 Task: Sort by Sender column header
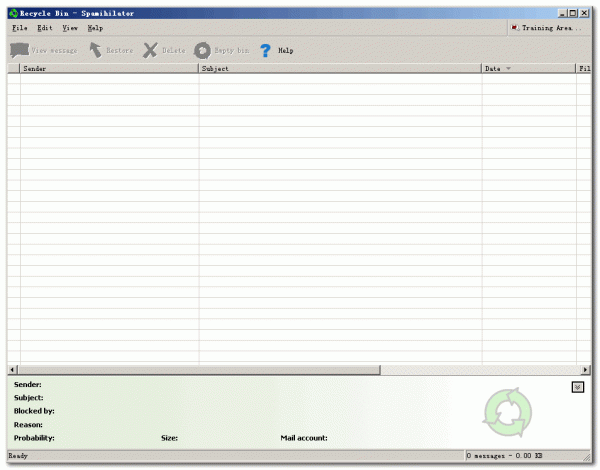click(109, 69)
